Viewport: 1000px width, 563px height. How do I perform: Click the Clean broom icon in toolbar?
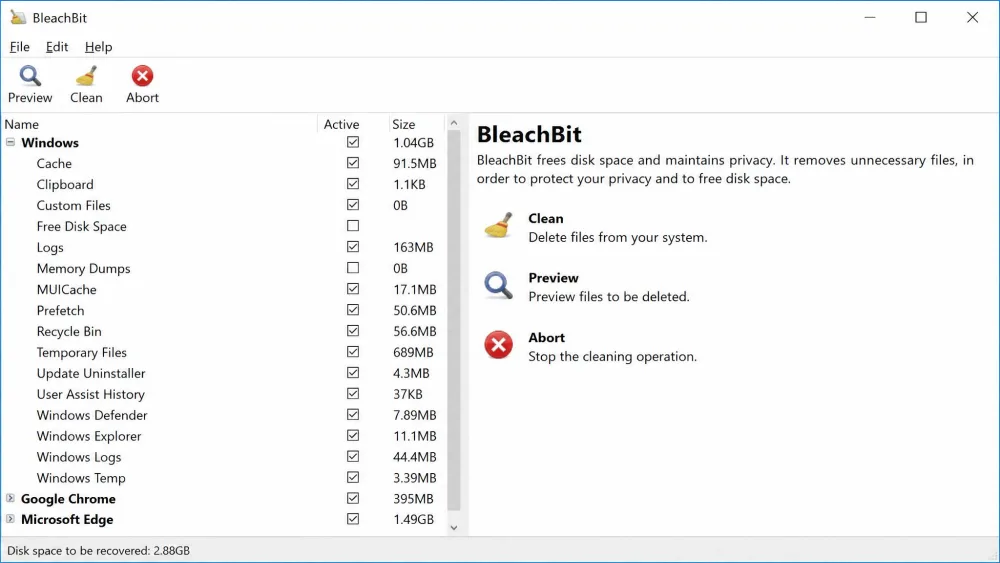86,76
